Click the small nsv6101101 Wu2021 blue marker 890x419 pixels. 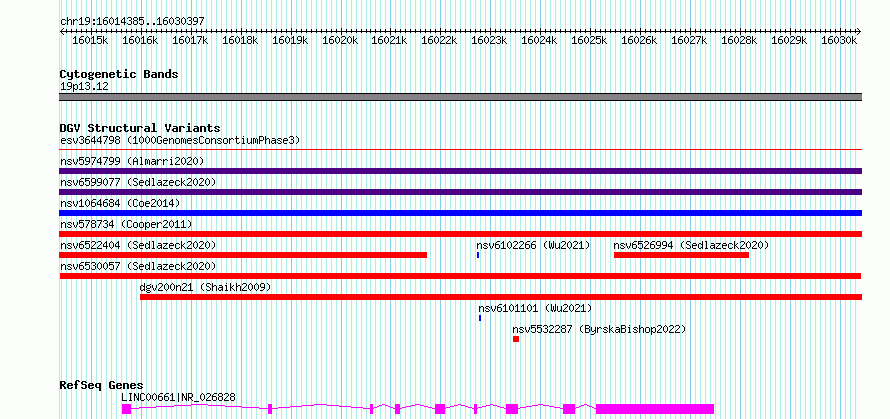pyautogui.click(x=480, y=318)
